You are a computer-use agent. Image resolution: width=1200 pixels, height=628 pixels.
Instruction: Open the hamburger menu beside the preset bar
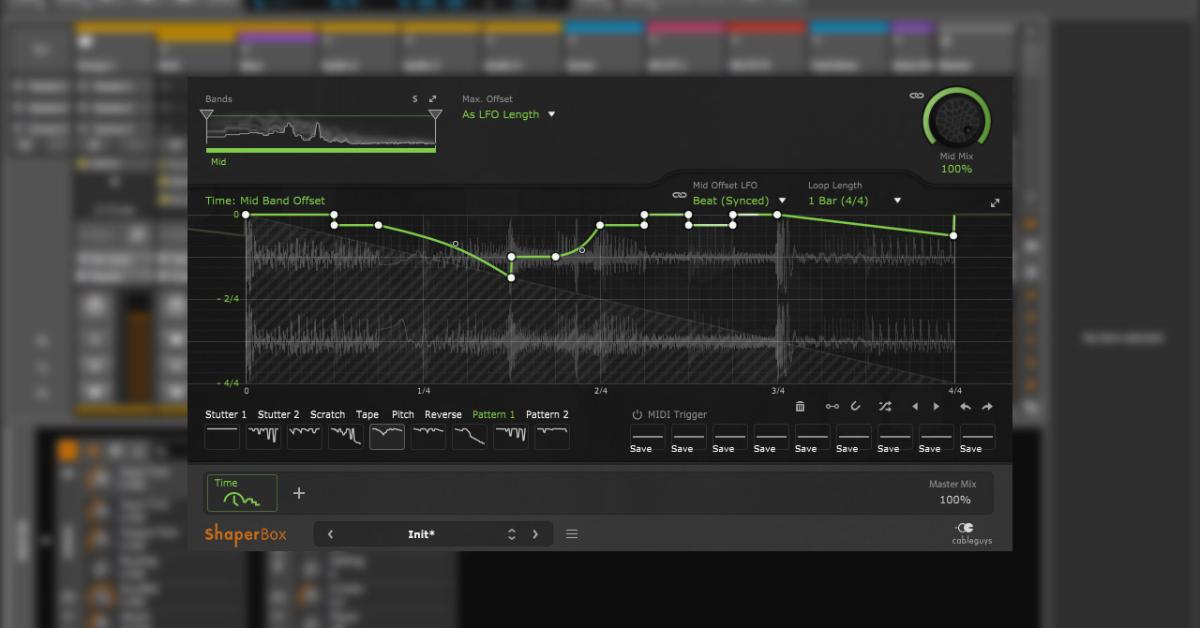tap(572, 534)
